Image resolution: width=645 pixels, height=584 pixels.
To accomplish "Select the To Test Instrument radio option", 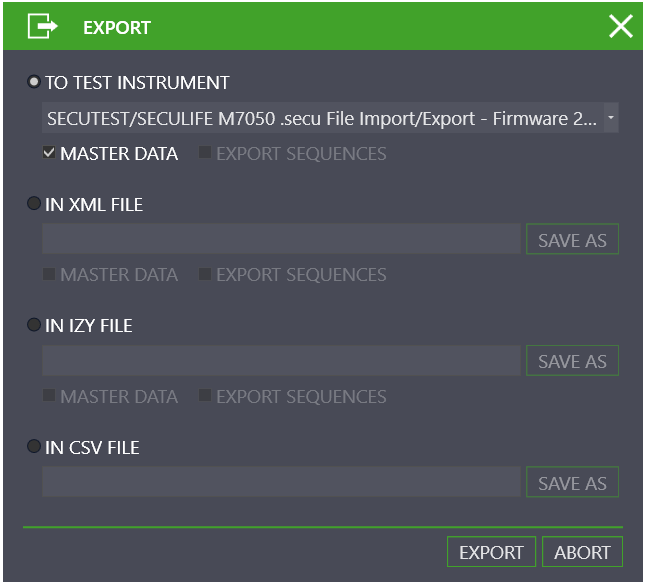I will point(34,82).
